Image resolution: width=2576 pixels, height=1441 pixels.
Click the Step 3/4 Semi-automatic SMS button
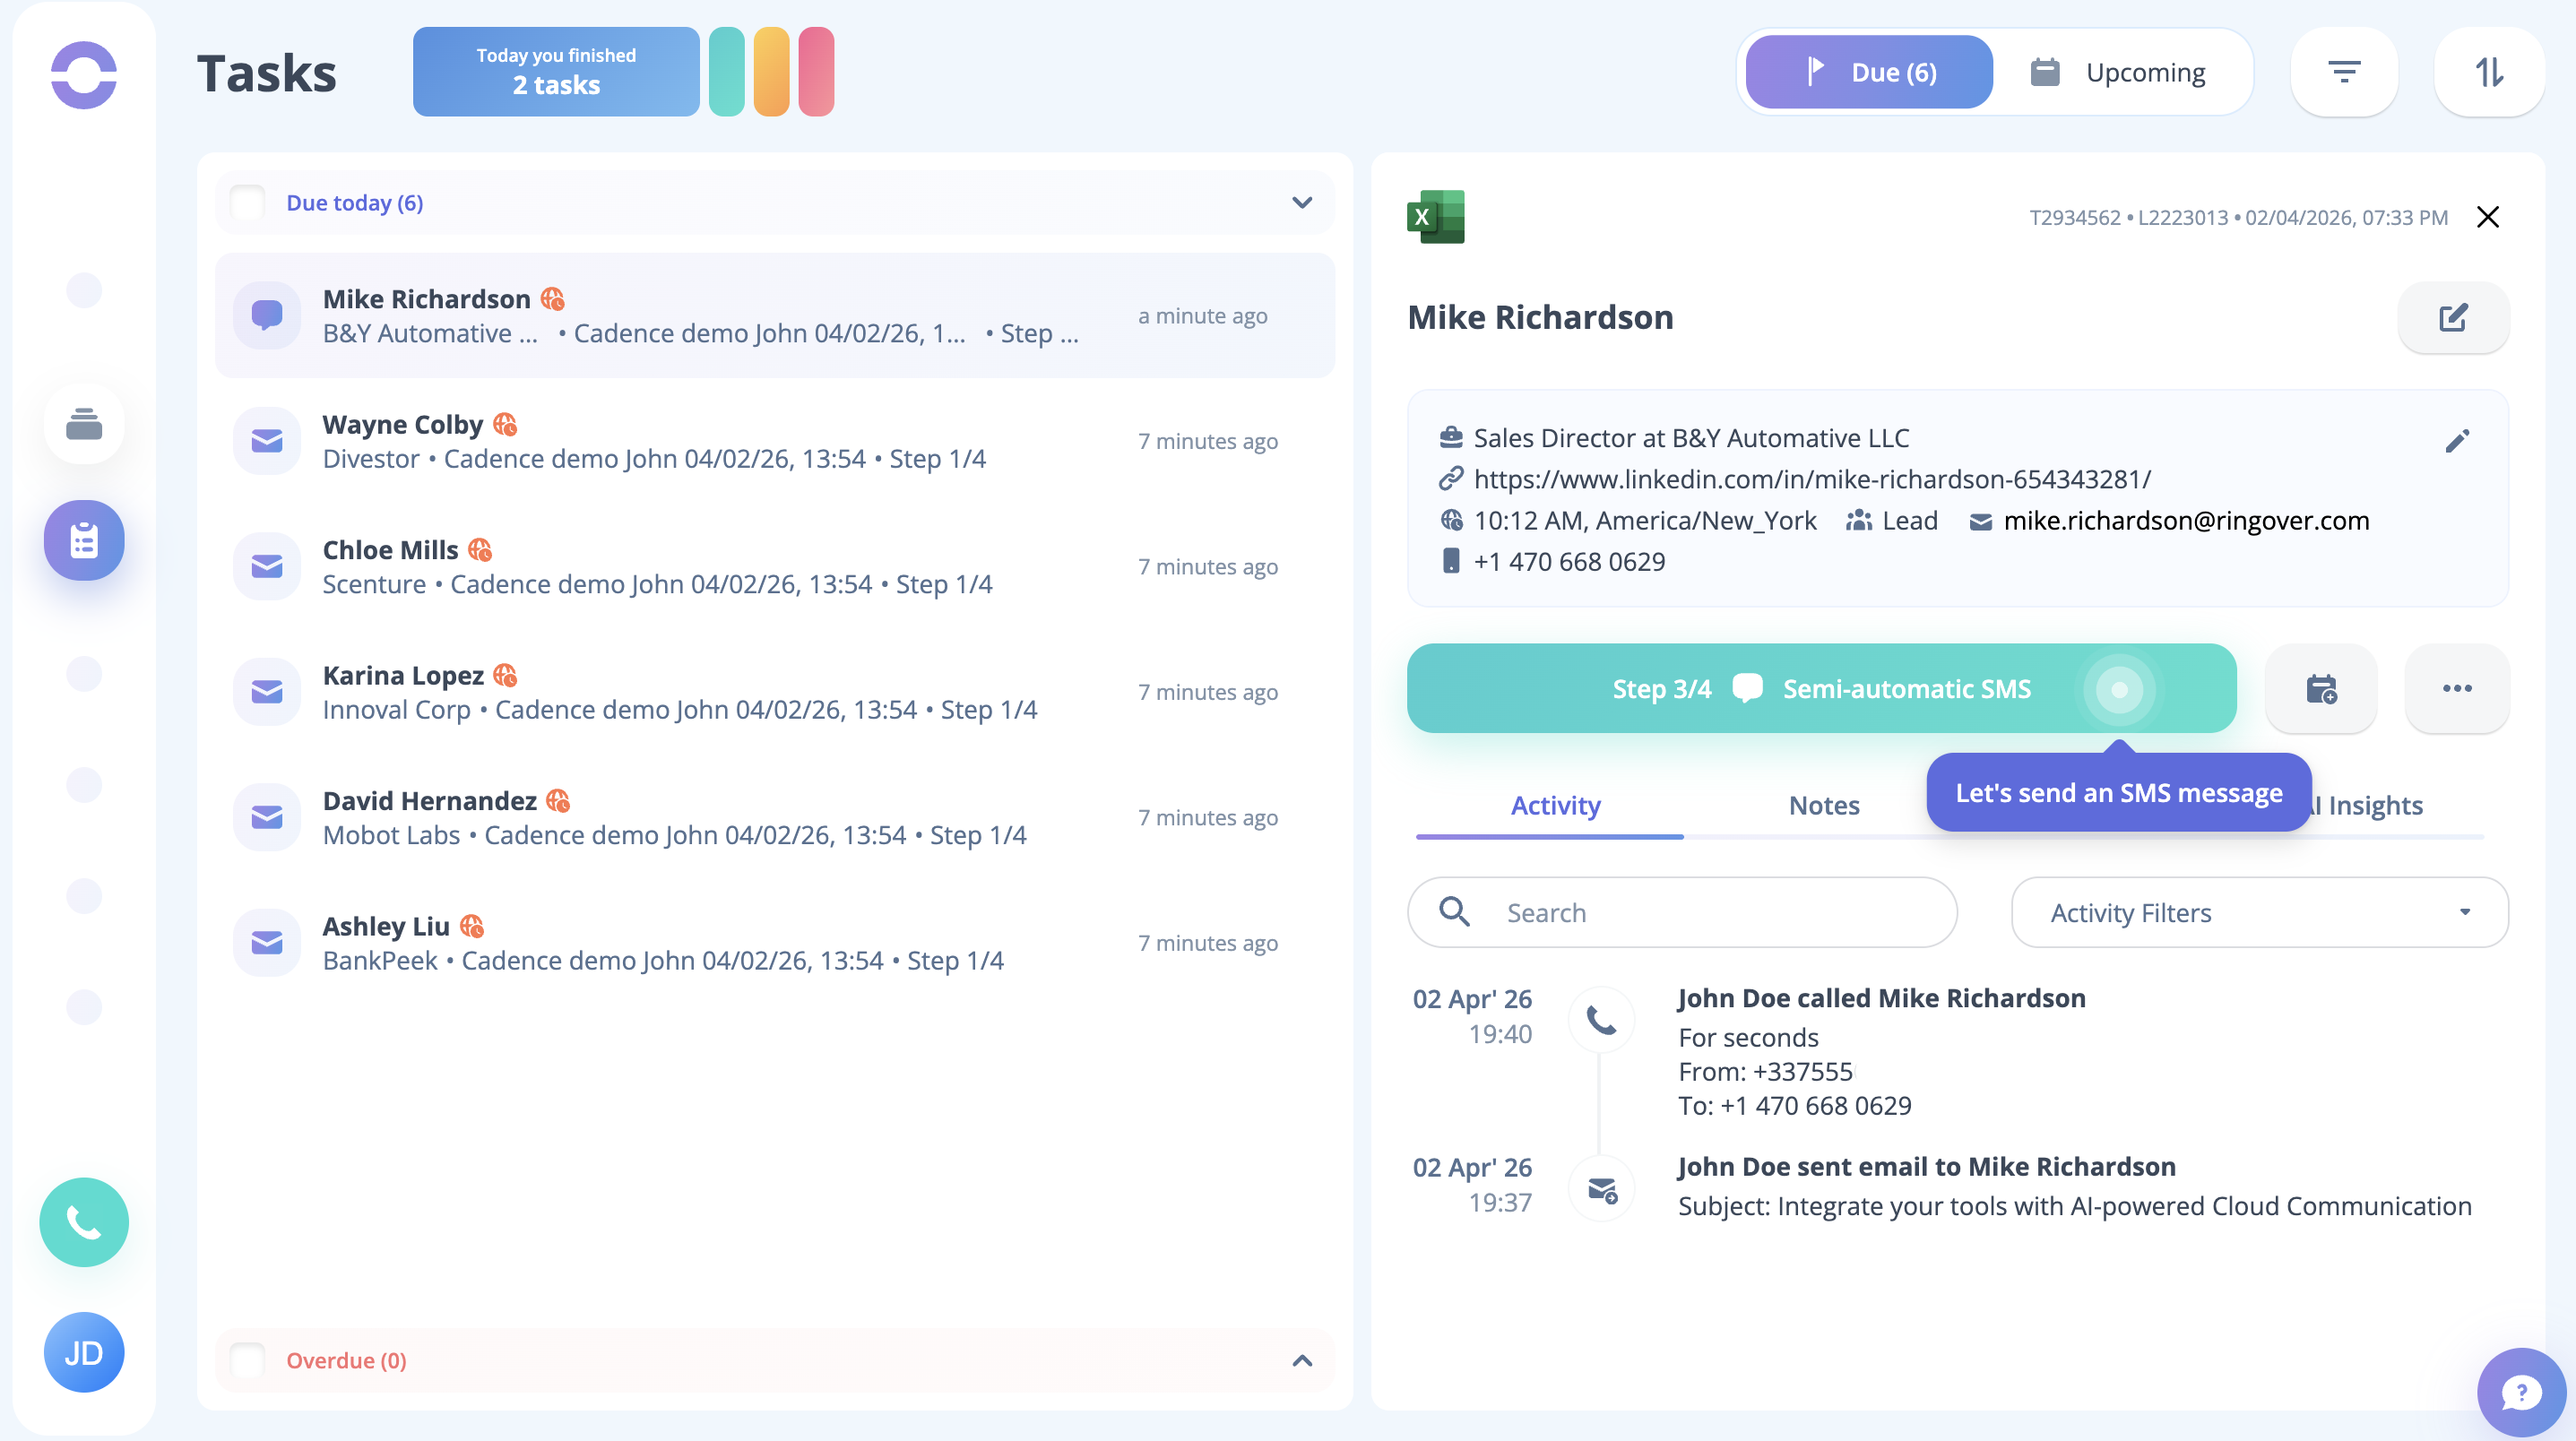coord(1820,689)
